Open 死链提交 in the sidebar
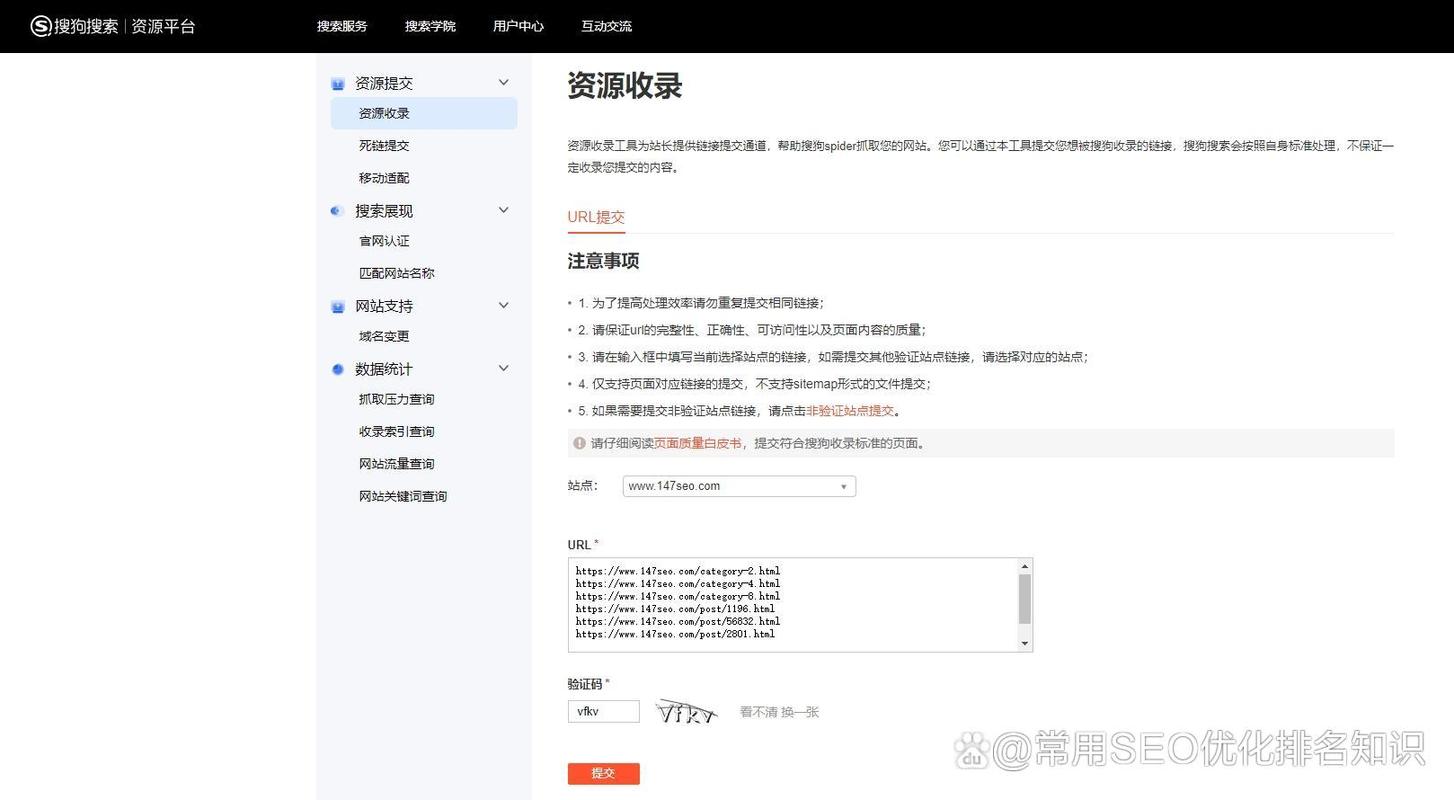This screenshot has height=800, width=1454. (x=384, y=146)
